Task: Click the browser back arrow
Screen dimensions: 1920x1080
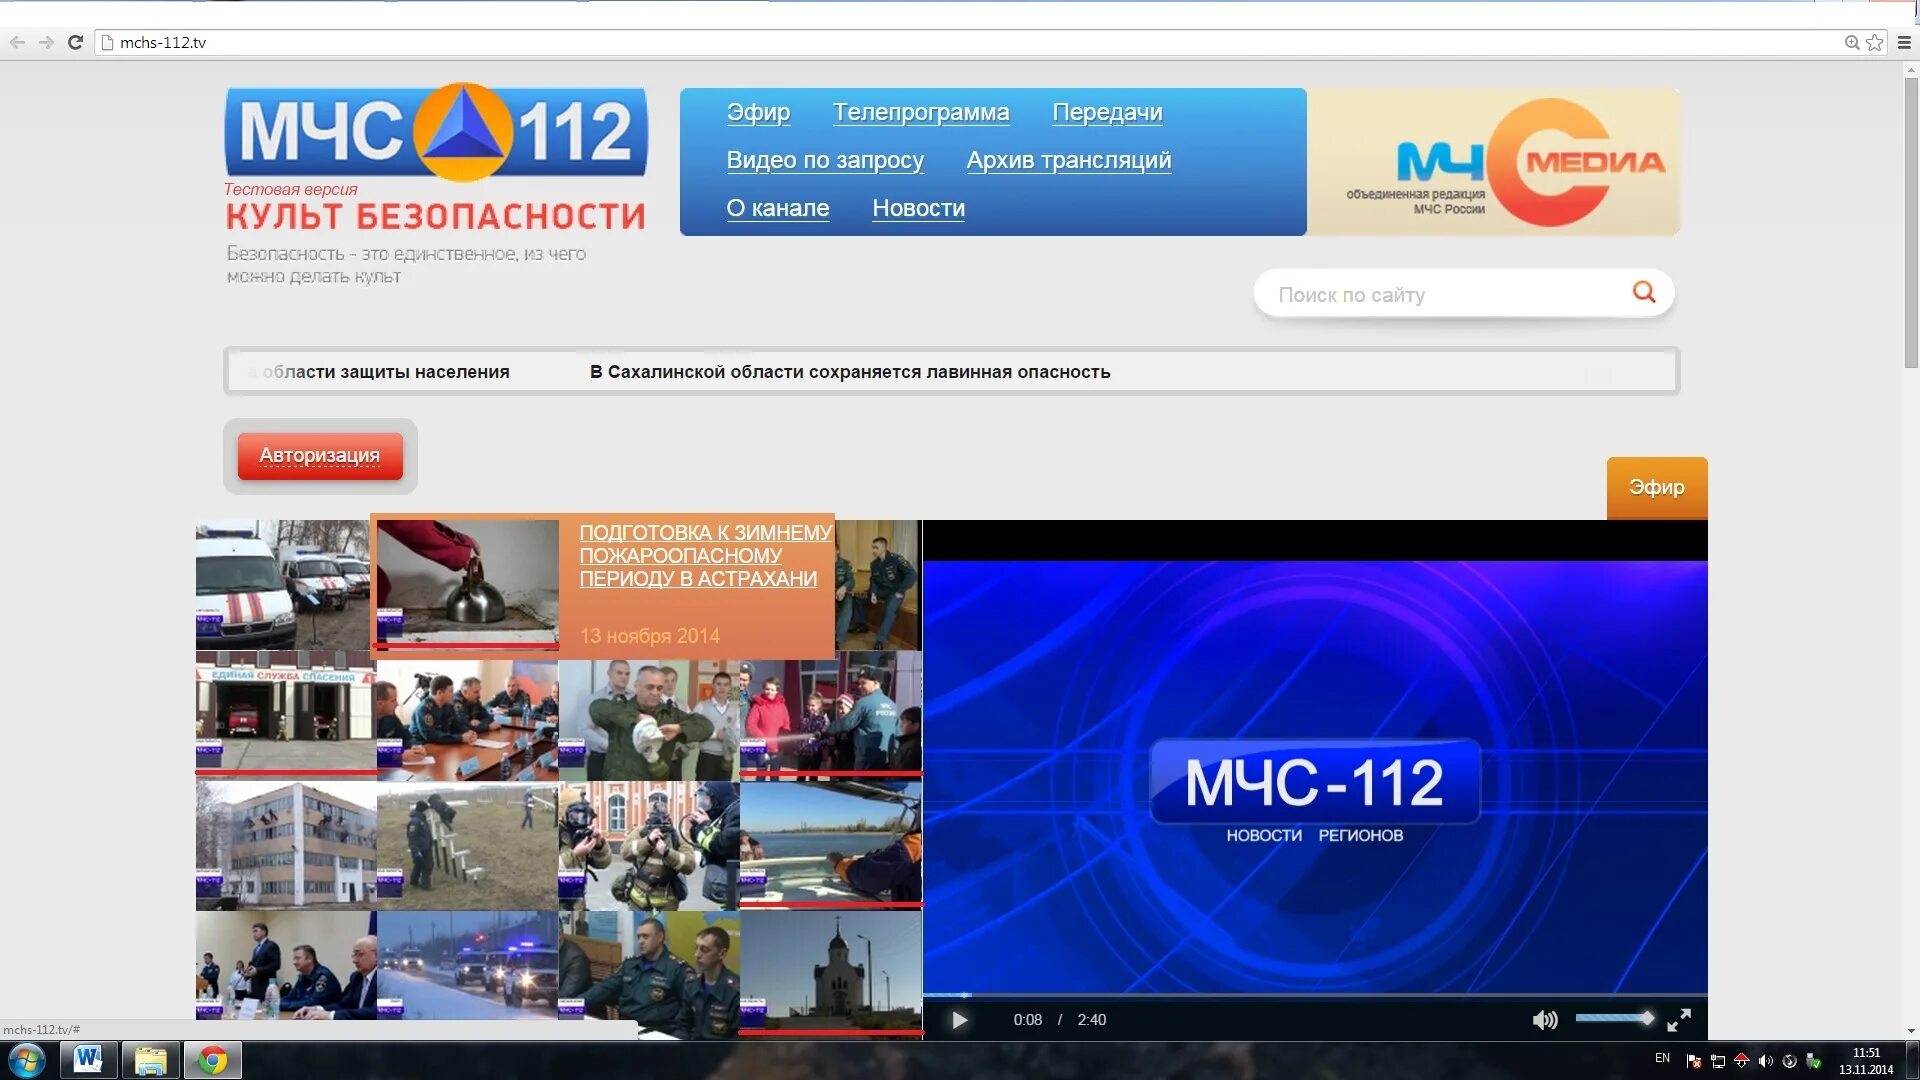Action: coord(17,42)
